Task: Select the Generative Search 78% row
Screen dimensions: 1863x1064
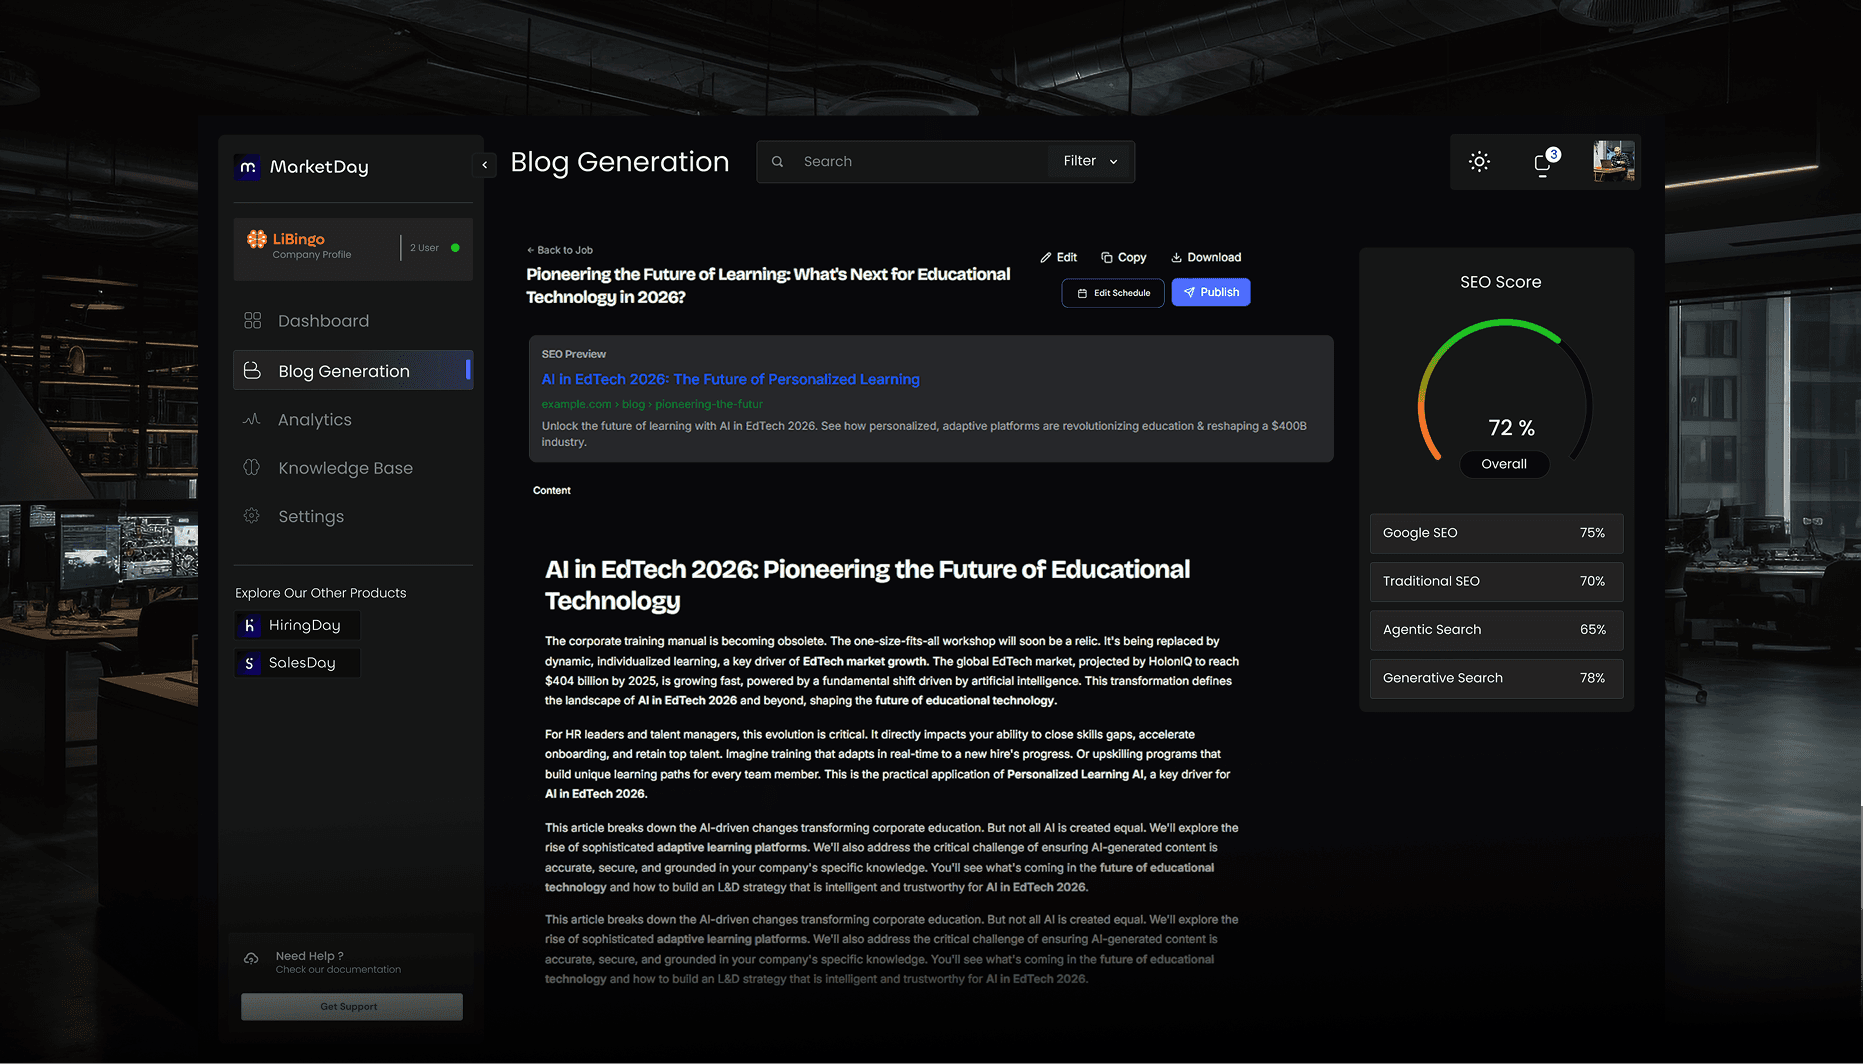Action: 1496,678
